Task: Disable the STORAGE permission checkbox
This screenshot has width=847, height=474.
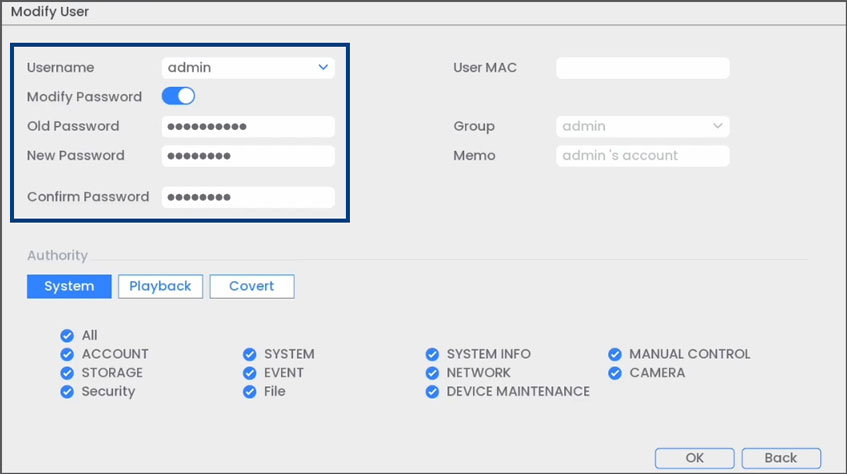Action: [67, 373]
